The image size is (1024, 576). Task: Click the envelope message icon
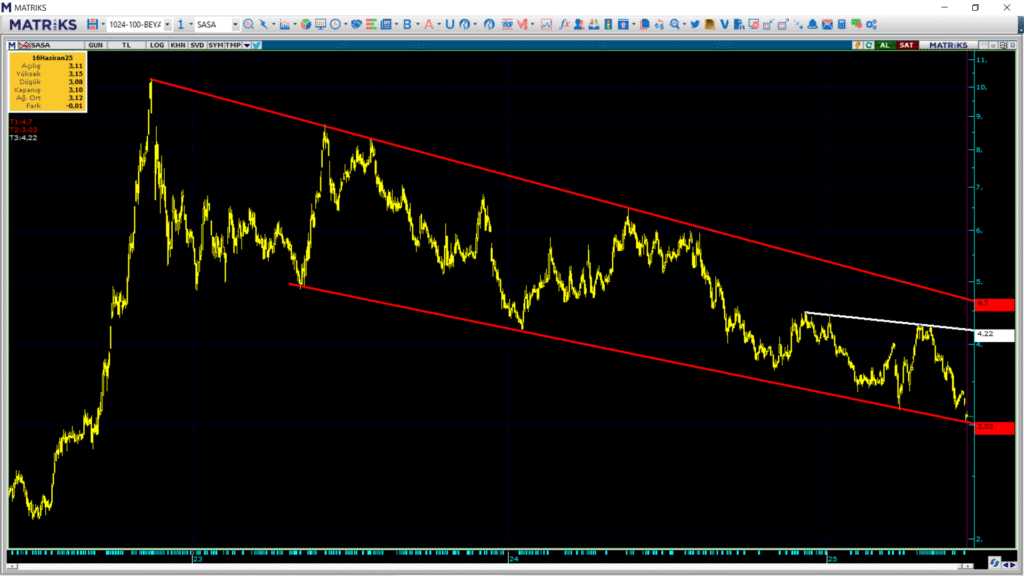coord(828,24)
